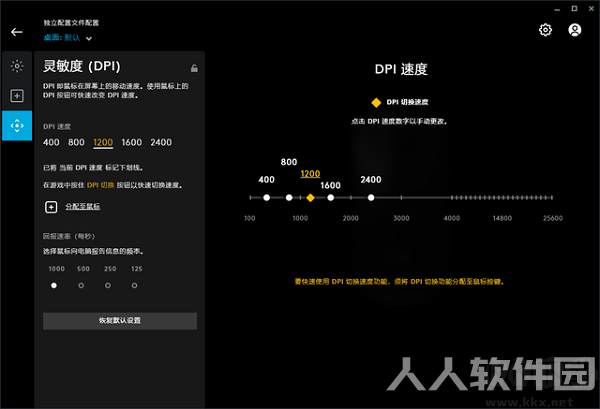Choose 400 in the DPI speed list
The image size is (600, 409).
point(51,142)
